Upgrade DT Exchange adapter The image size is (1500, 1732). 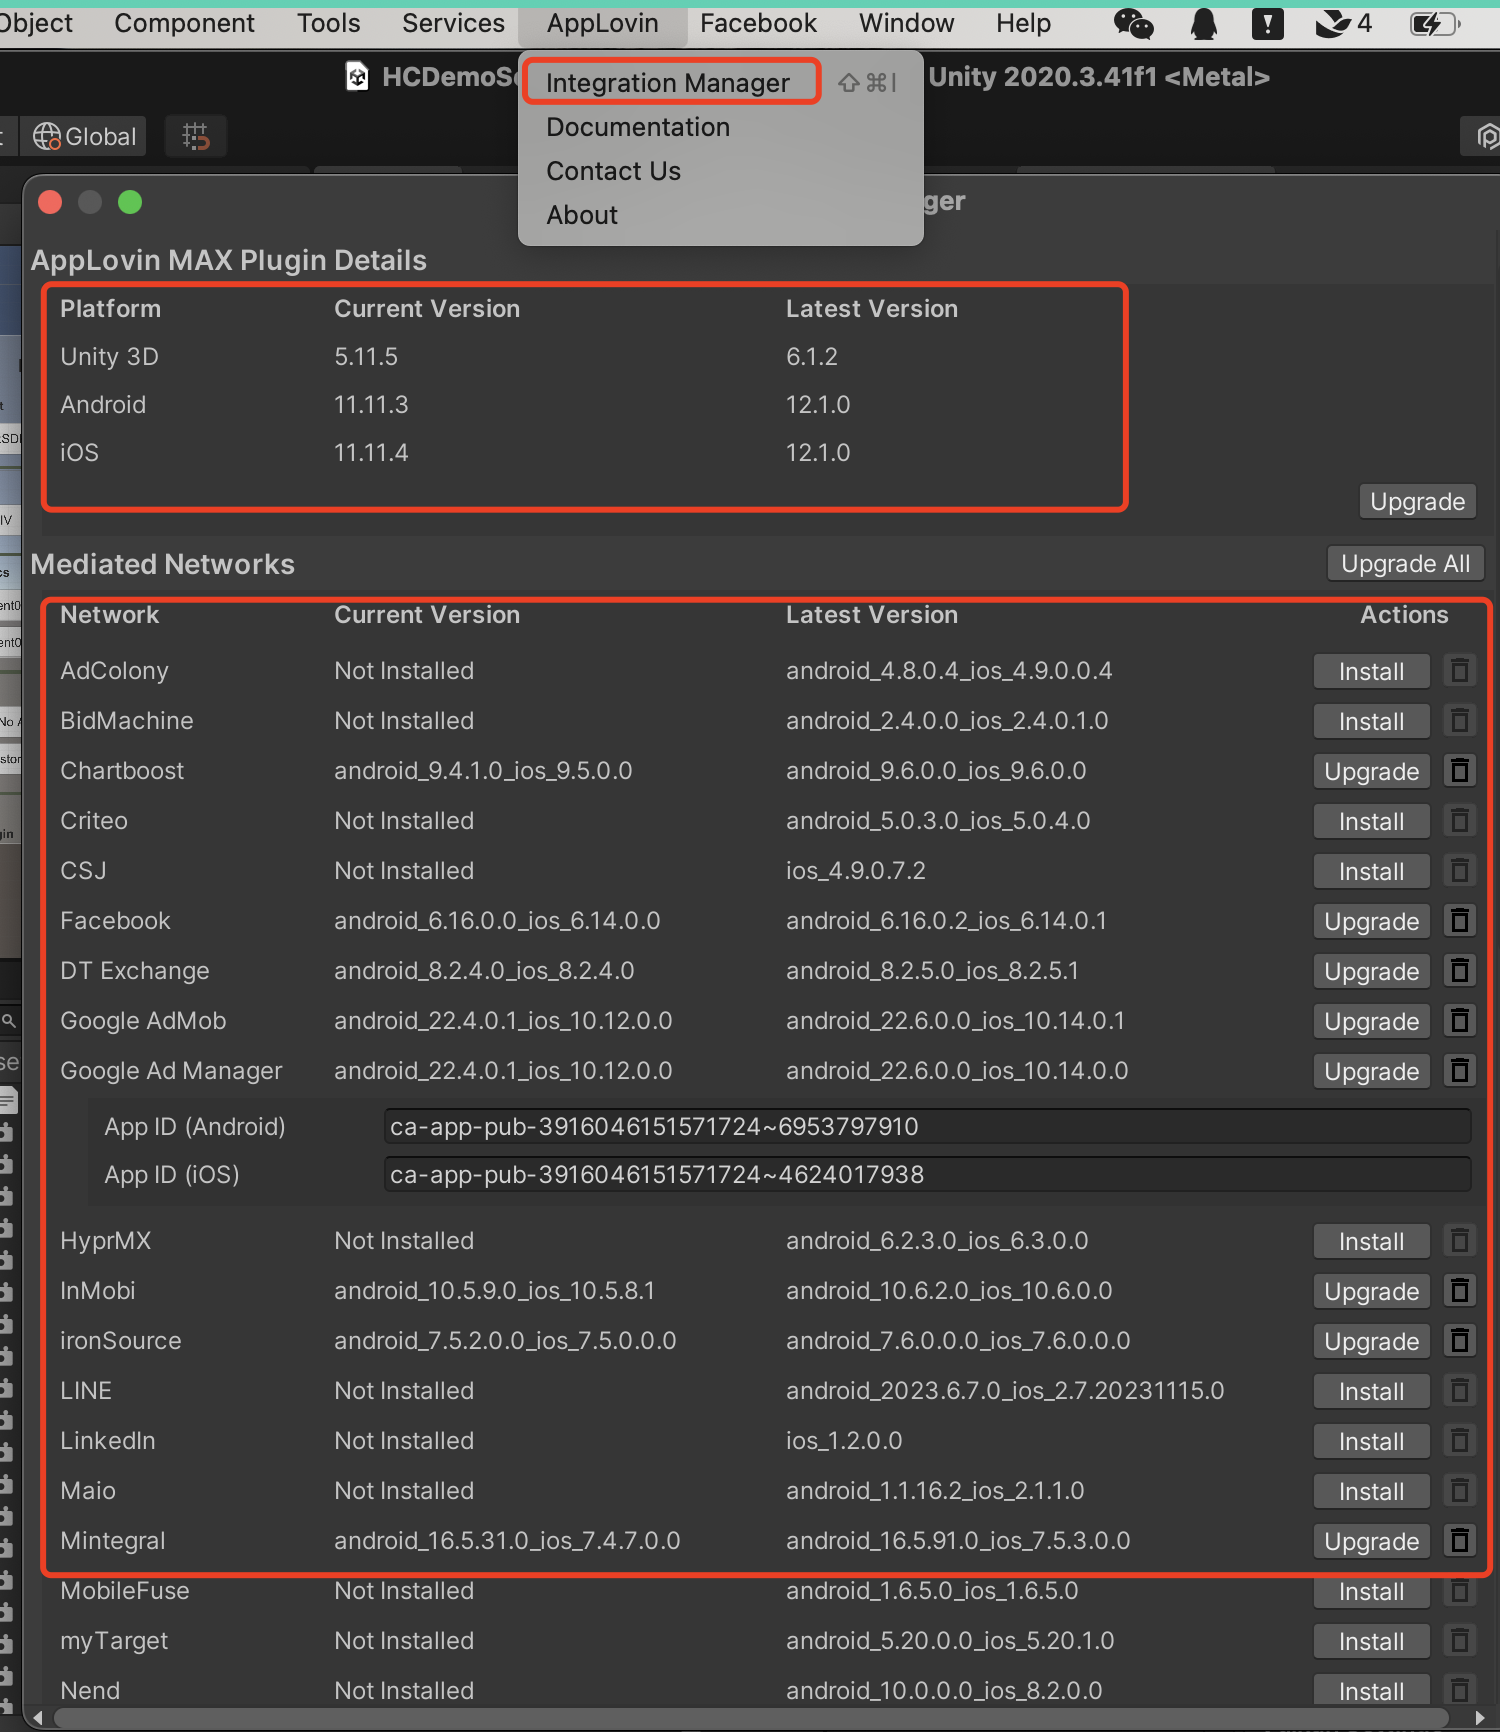pyautogui.click(x=1371, y=972)
